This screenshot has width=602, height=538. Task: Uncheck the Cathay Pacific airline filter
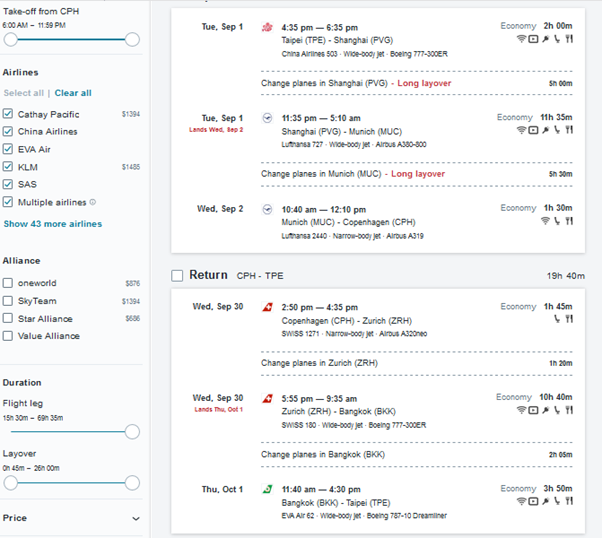[8, 114]
